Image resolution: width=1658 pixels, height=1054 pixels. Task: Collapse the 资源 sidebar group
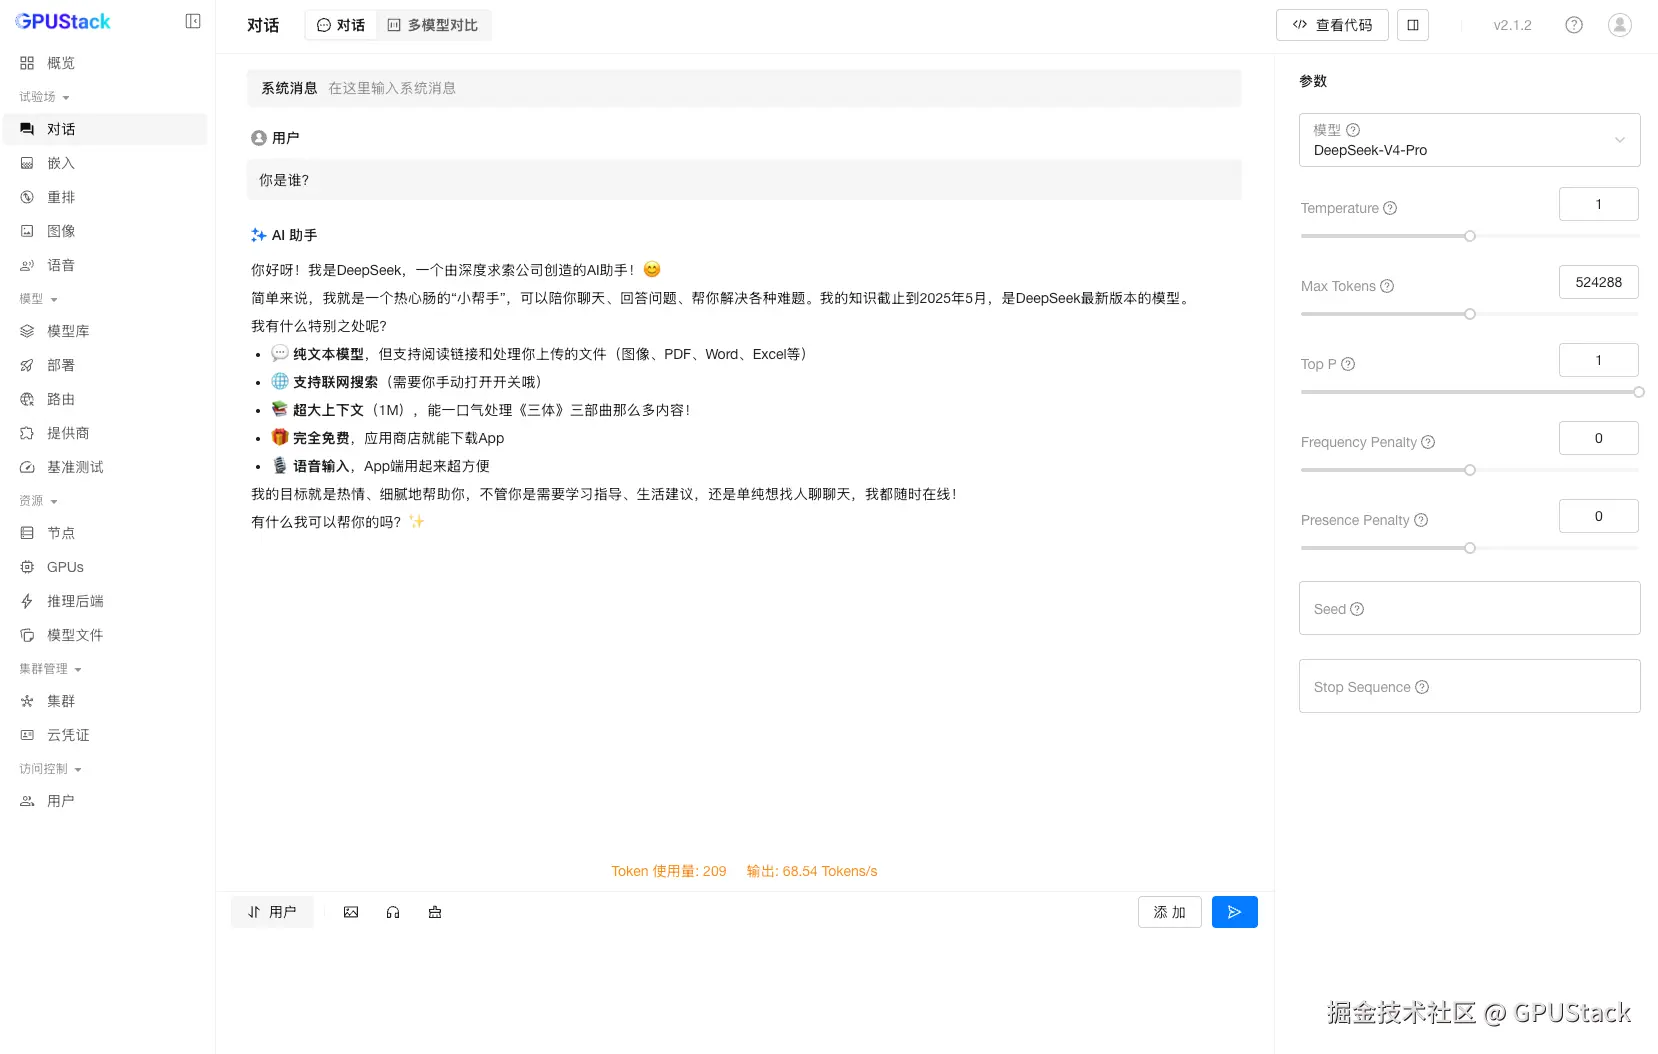click(x=39, y=501)
